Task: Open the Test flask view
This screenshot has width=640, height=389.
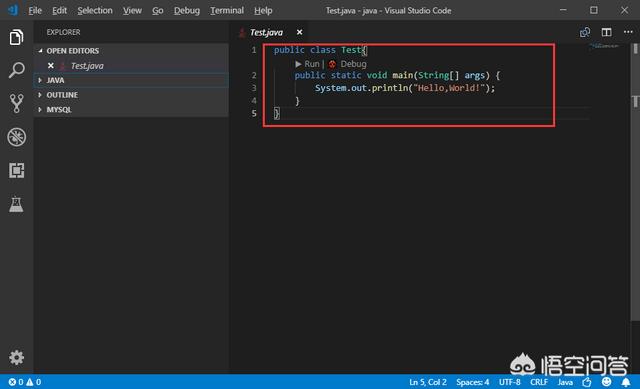Action: (16, 204)
